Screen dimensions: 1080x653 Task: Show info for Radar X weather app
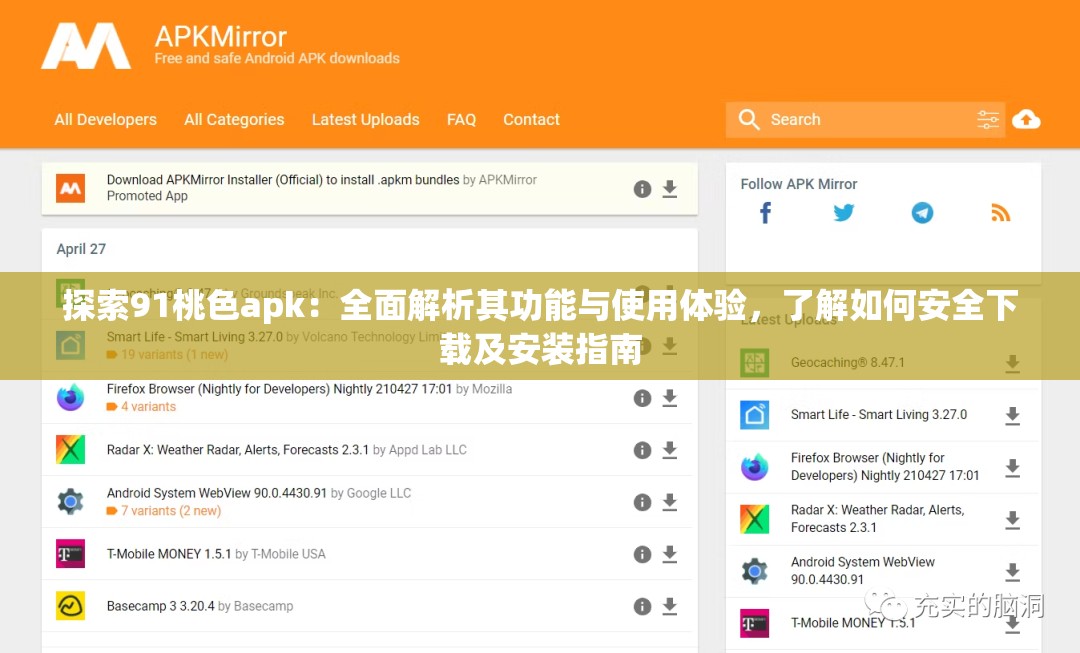pyautogui.click(x=642, y=450)
